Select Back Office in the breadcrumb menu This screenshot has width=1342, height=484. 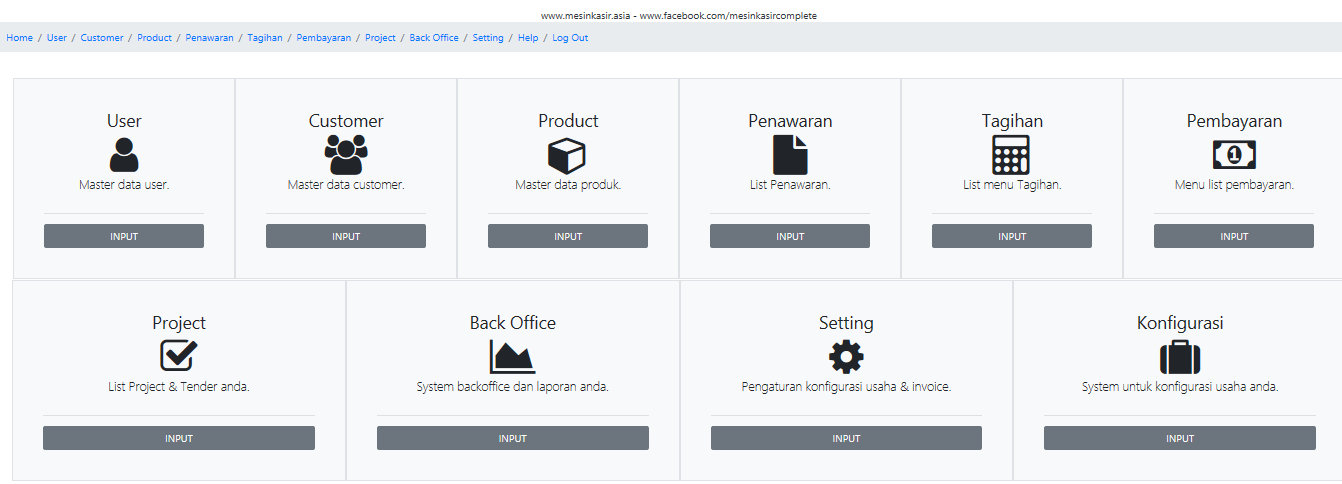[434, 38]
